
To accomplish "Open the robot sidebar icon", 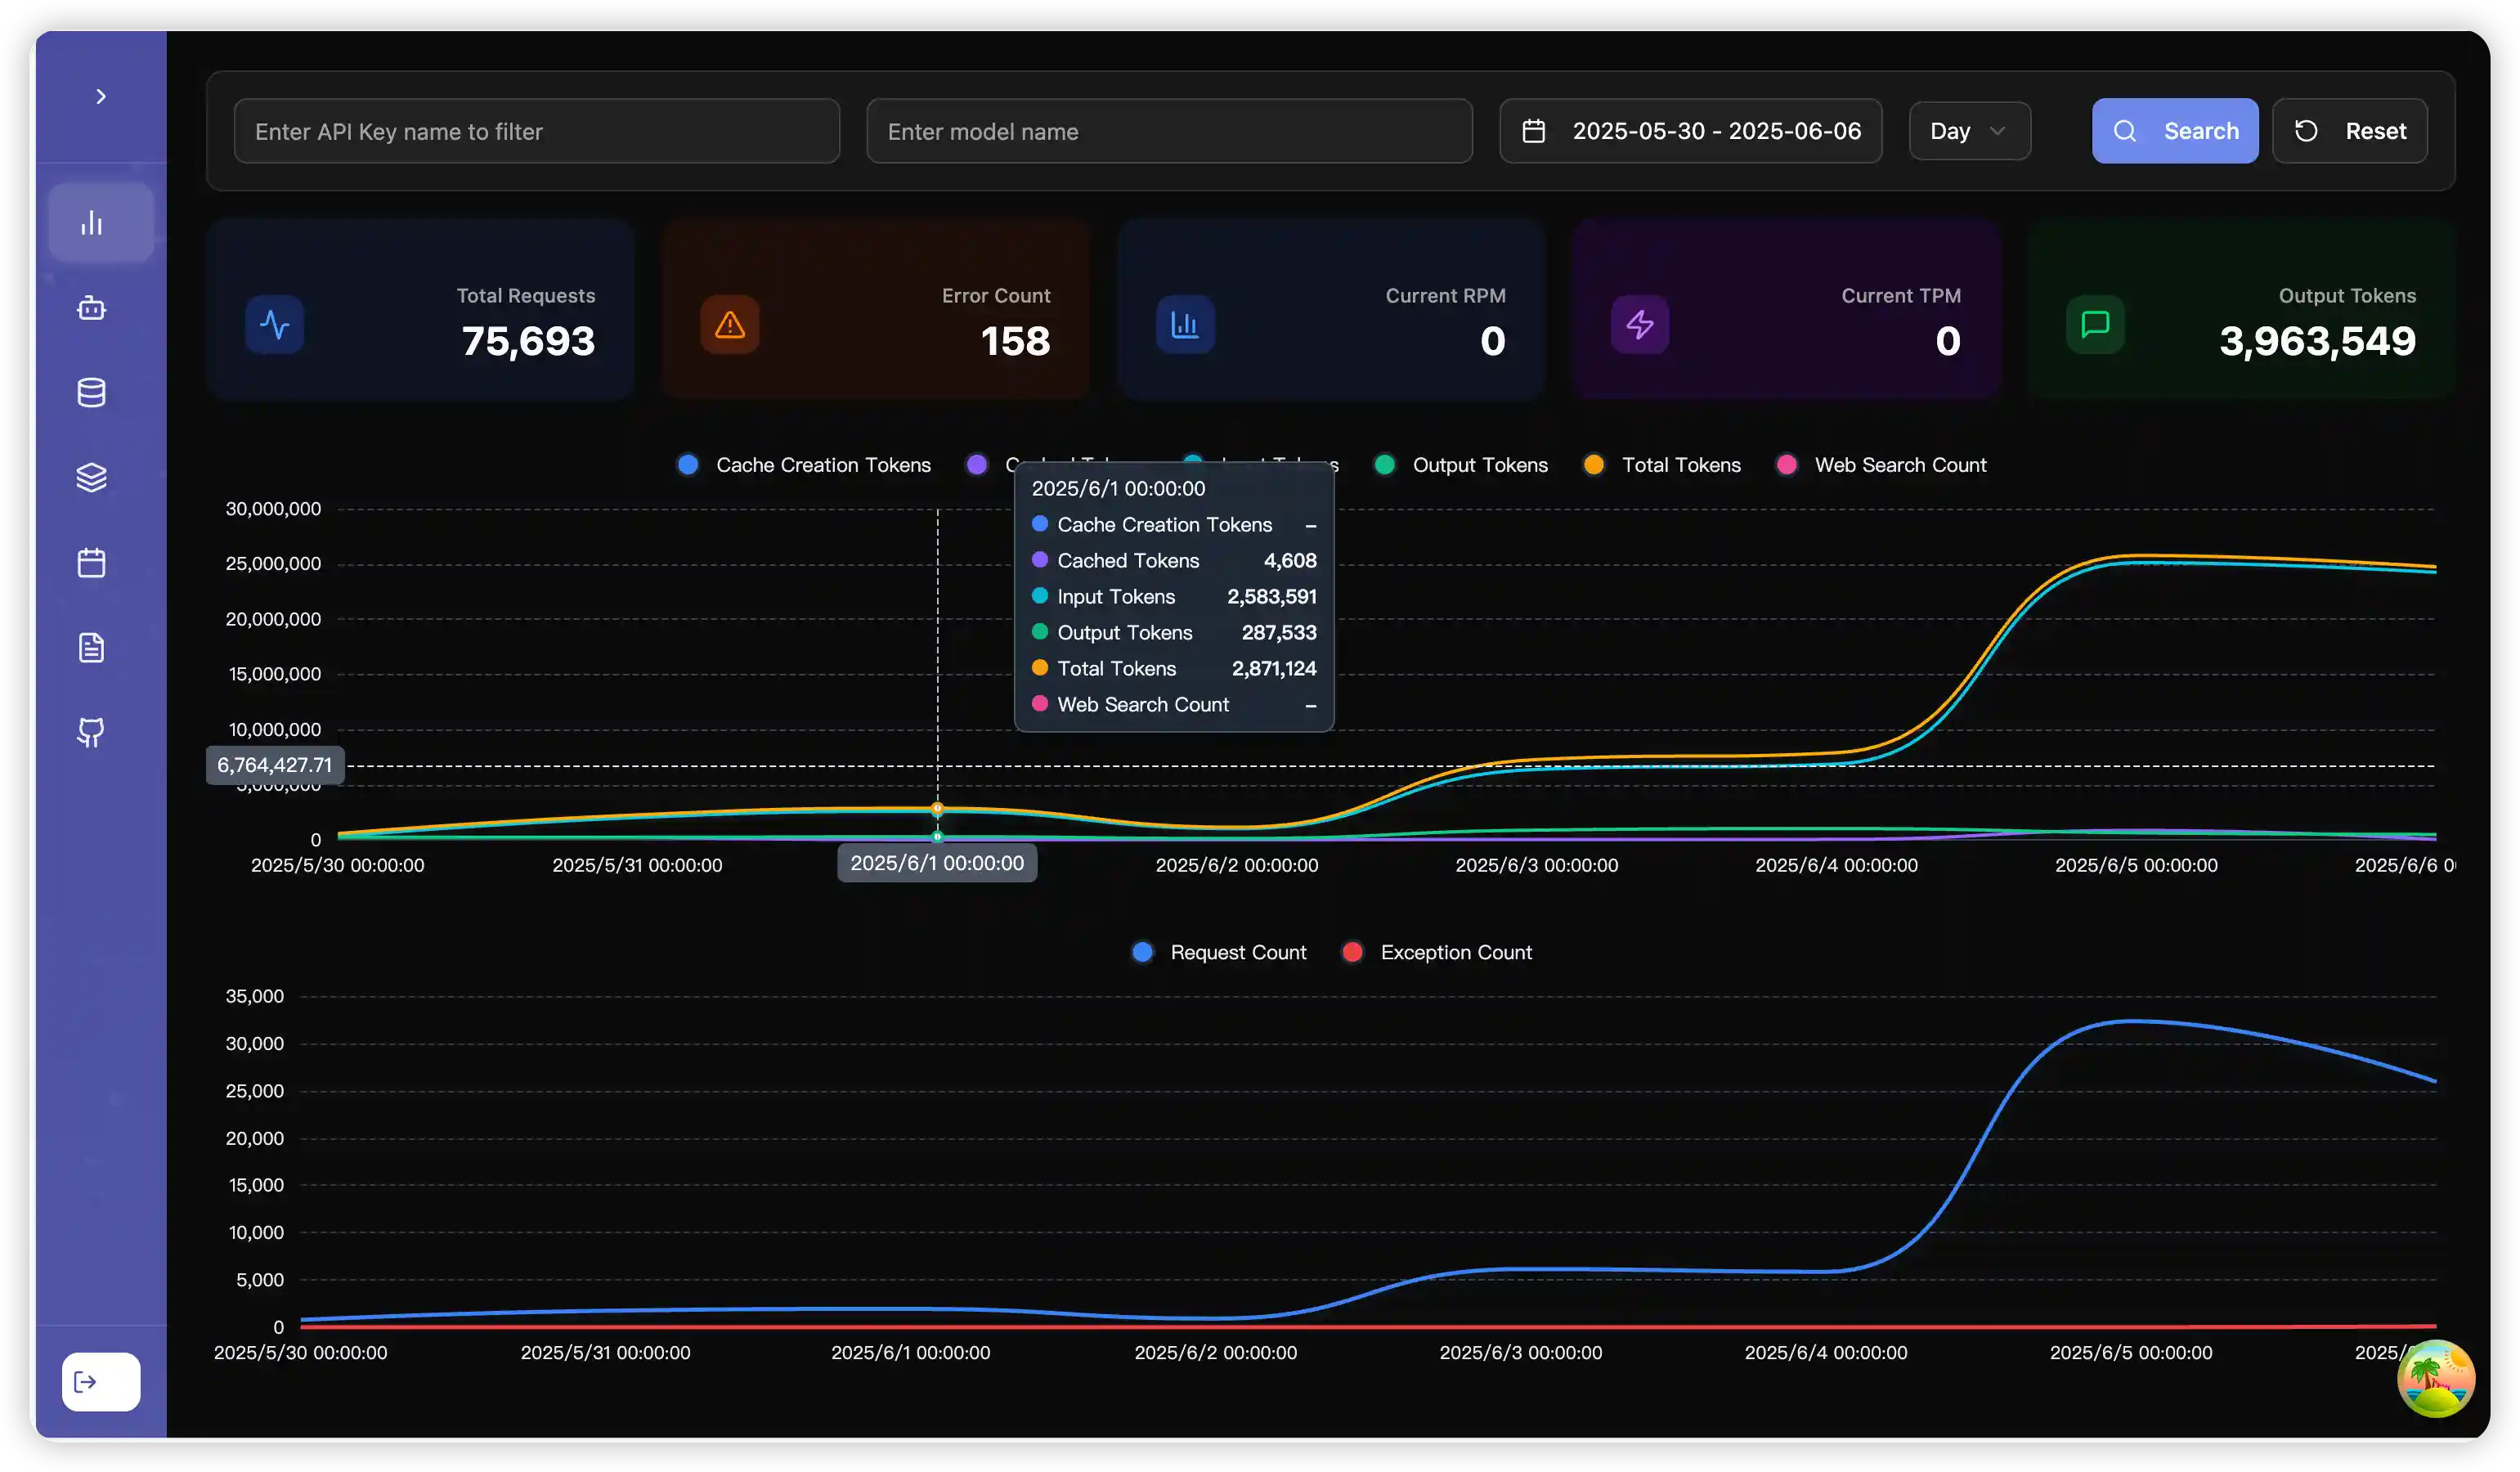I will pos(92,308).
